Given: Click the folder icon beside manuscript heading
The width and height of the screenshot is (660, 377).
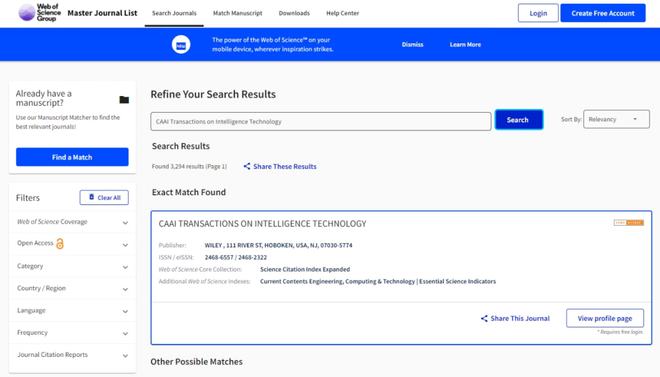Looking at the screenshot, I should tap(124, 99).
